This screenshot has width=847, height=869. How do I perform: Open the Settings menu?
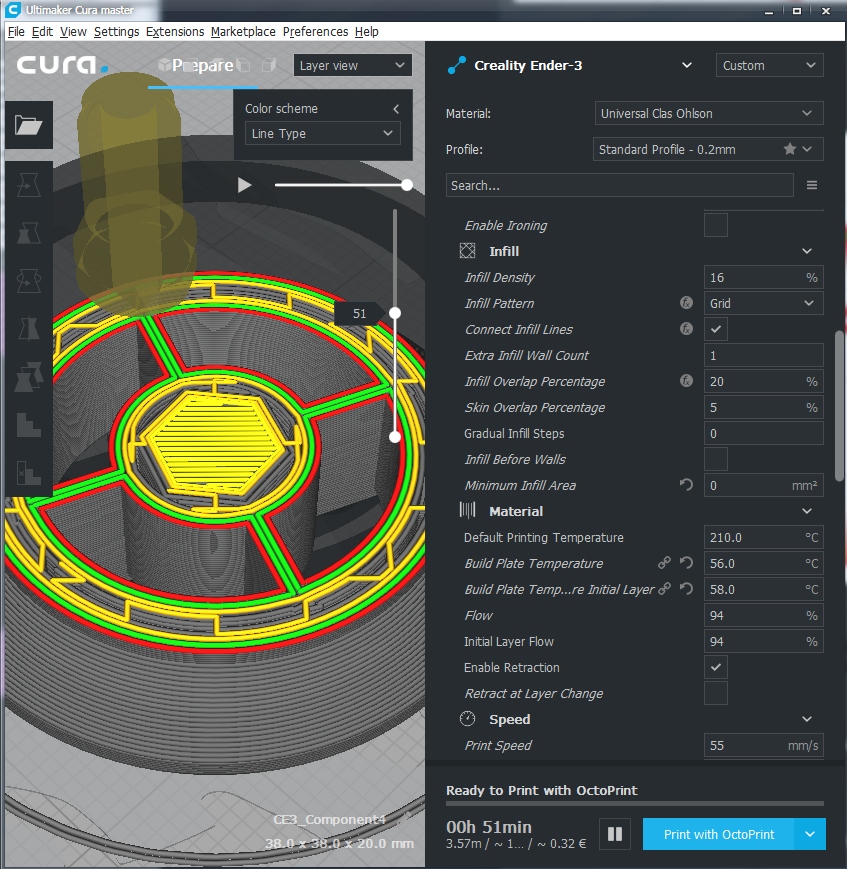116,32
